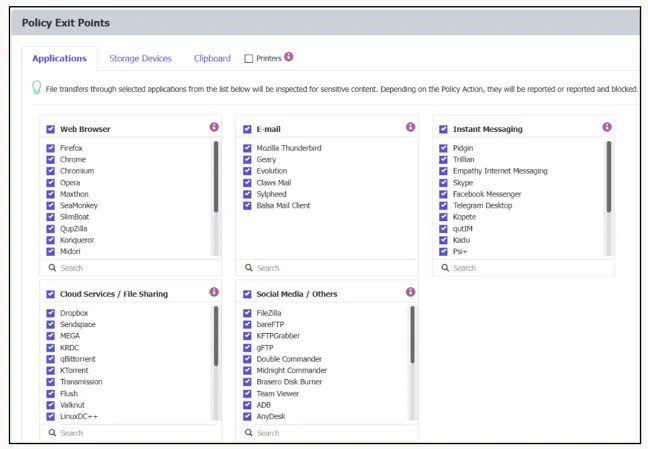
Task: Uncheck the Konqueror checkbox
Action: (50, 240)
